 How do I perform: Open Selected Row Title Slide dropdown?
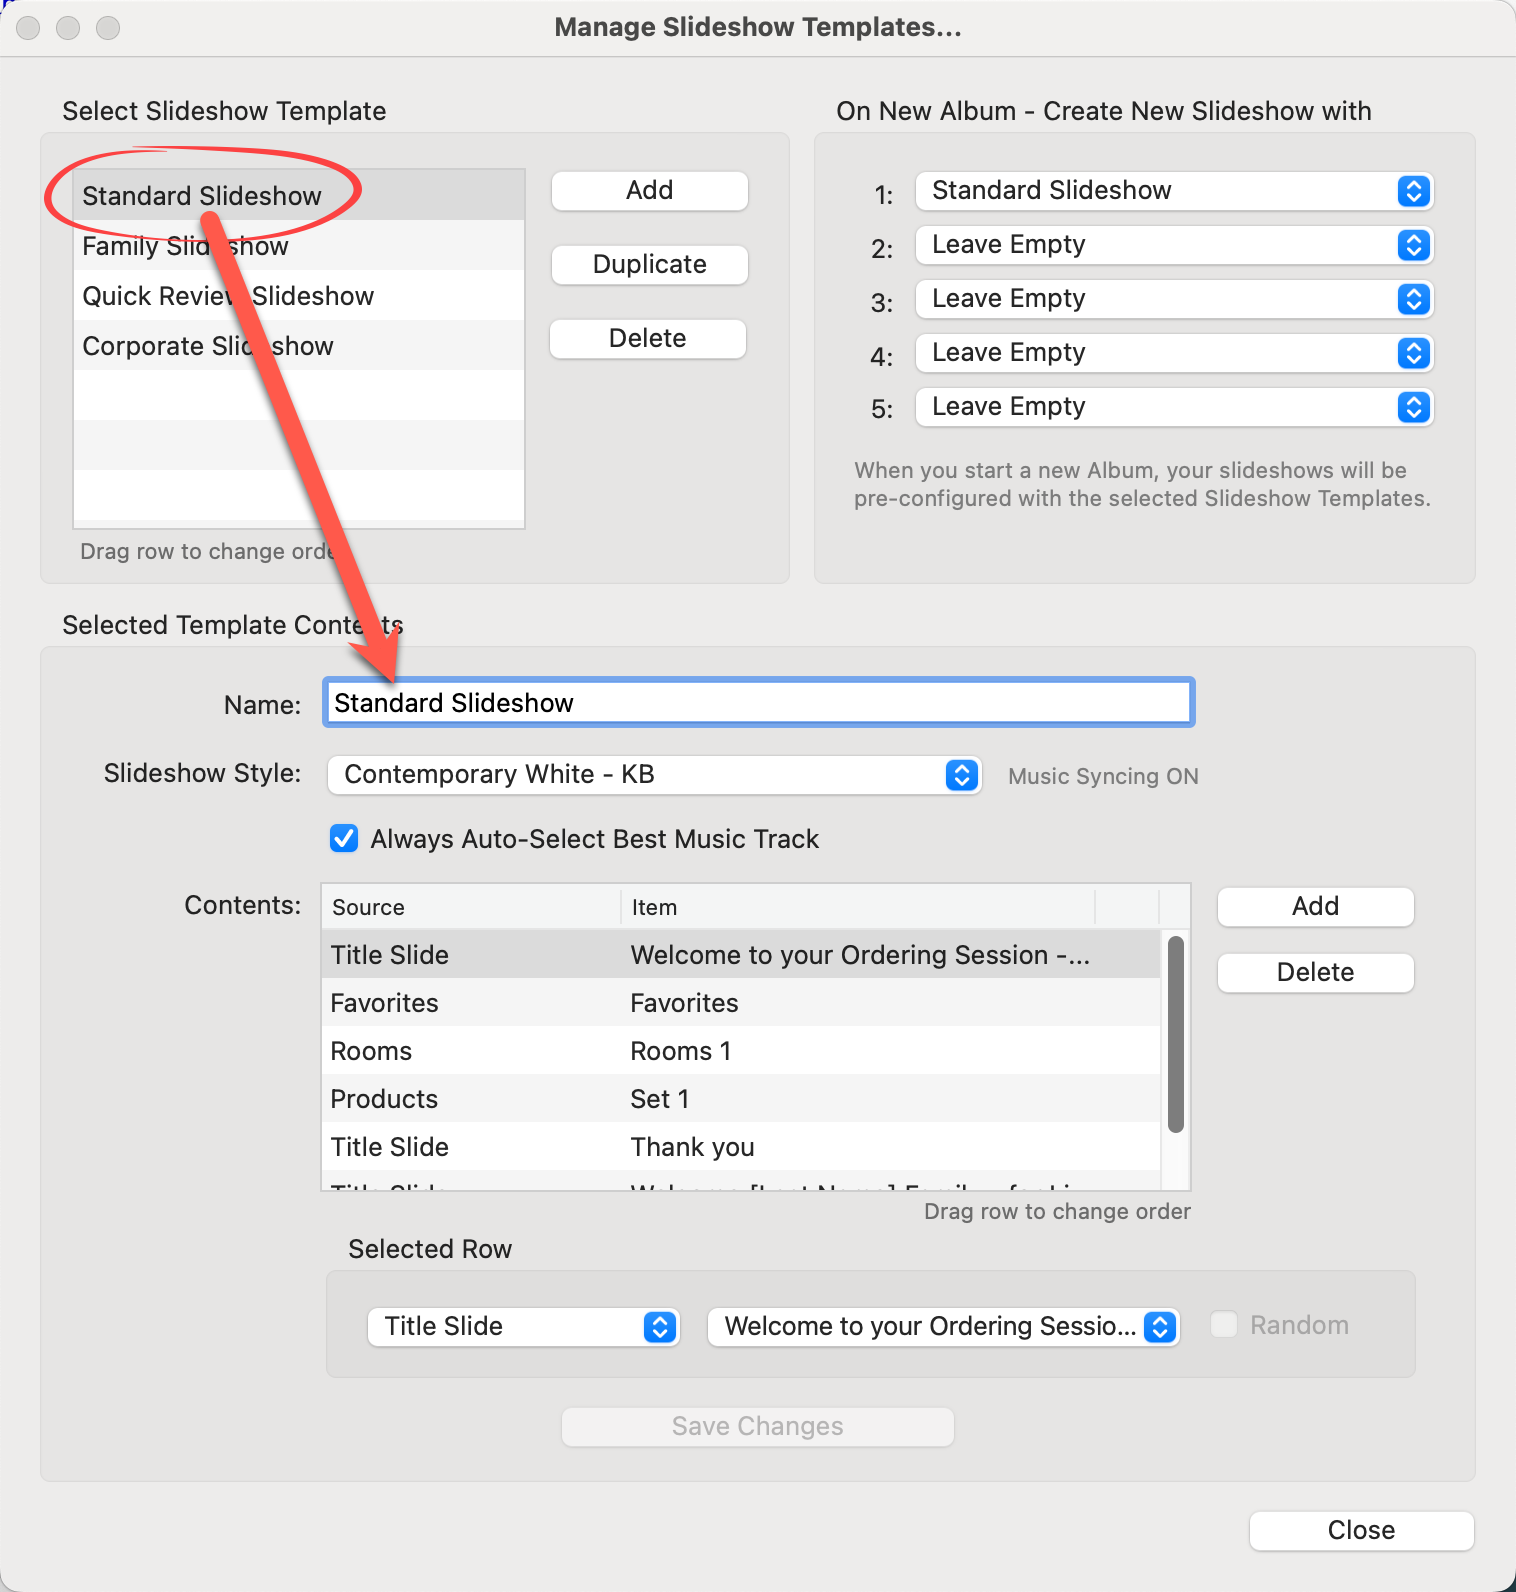coord(523,1327)
